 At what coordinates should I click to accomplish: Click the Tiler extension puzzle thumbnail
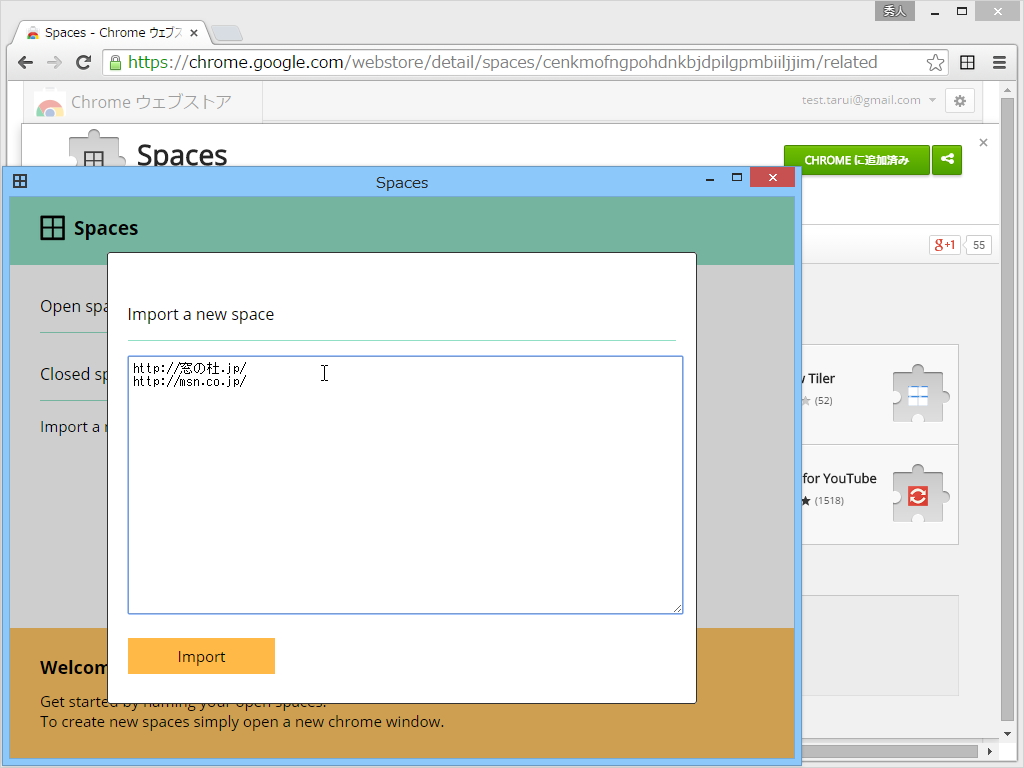[920, 394]
